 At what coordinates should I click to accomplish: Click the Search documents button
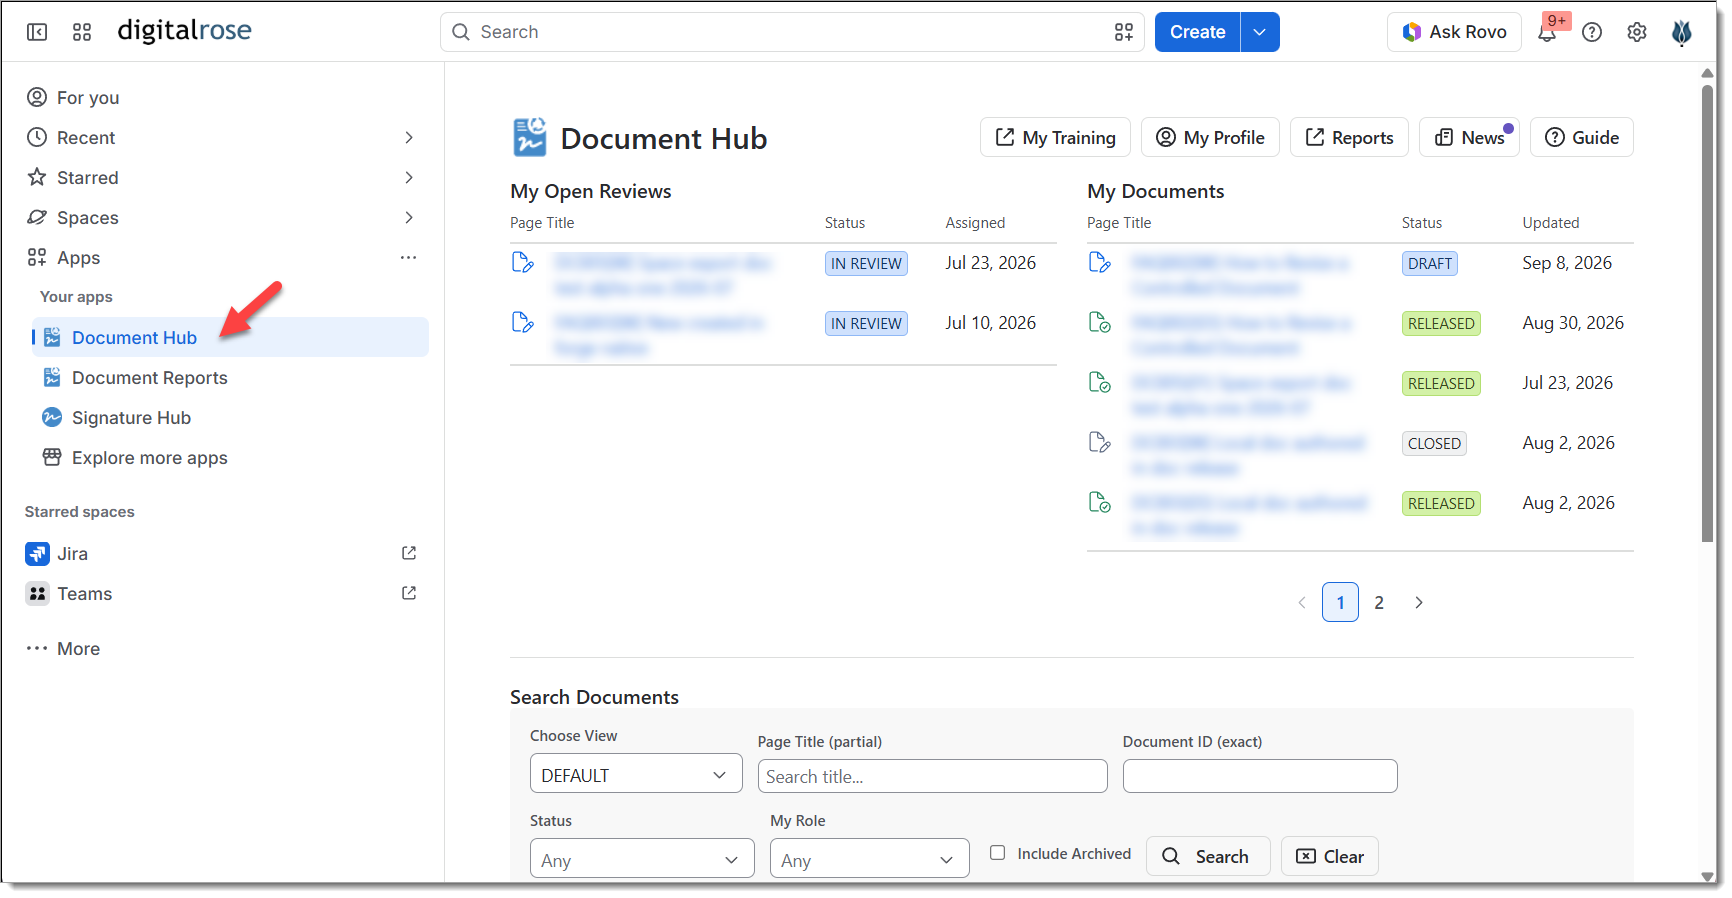pos(1208,856)
